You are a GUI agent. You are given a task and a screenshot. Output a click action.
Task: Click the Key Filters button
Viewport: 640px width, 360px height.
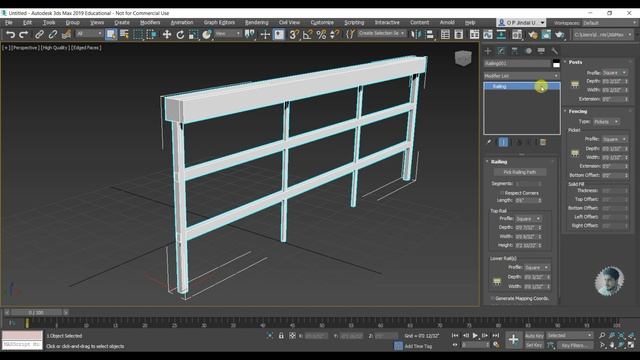pos(575,345)
